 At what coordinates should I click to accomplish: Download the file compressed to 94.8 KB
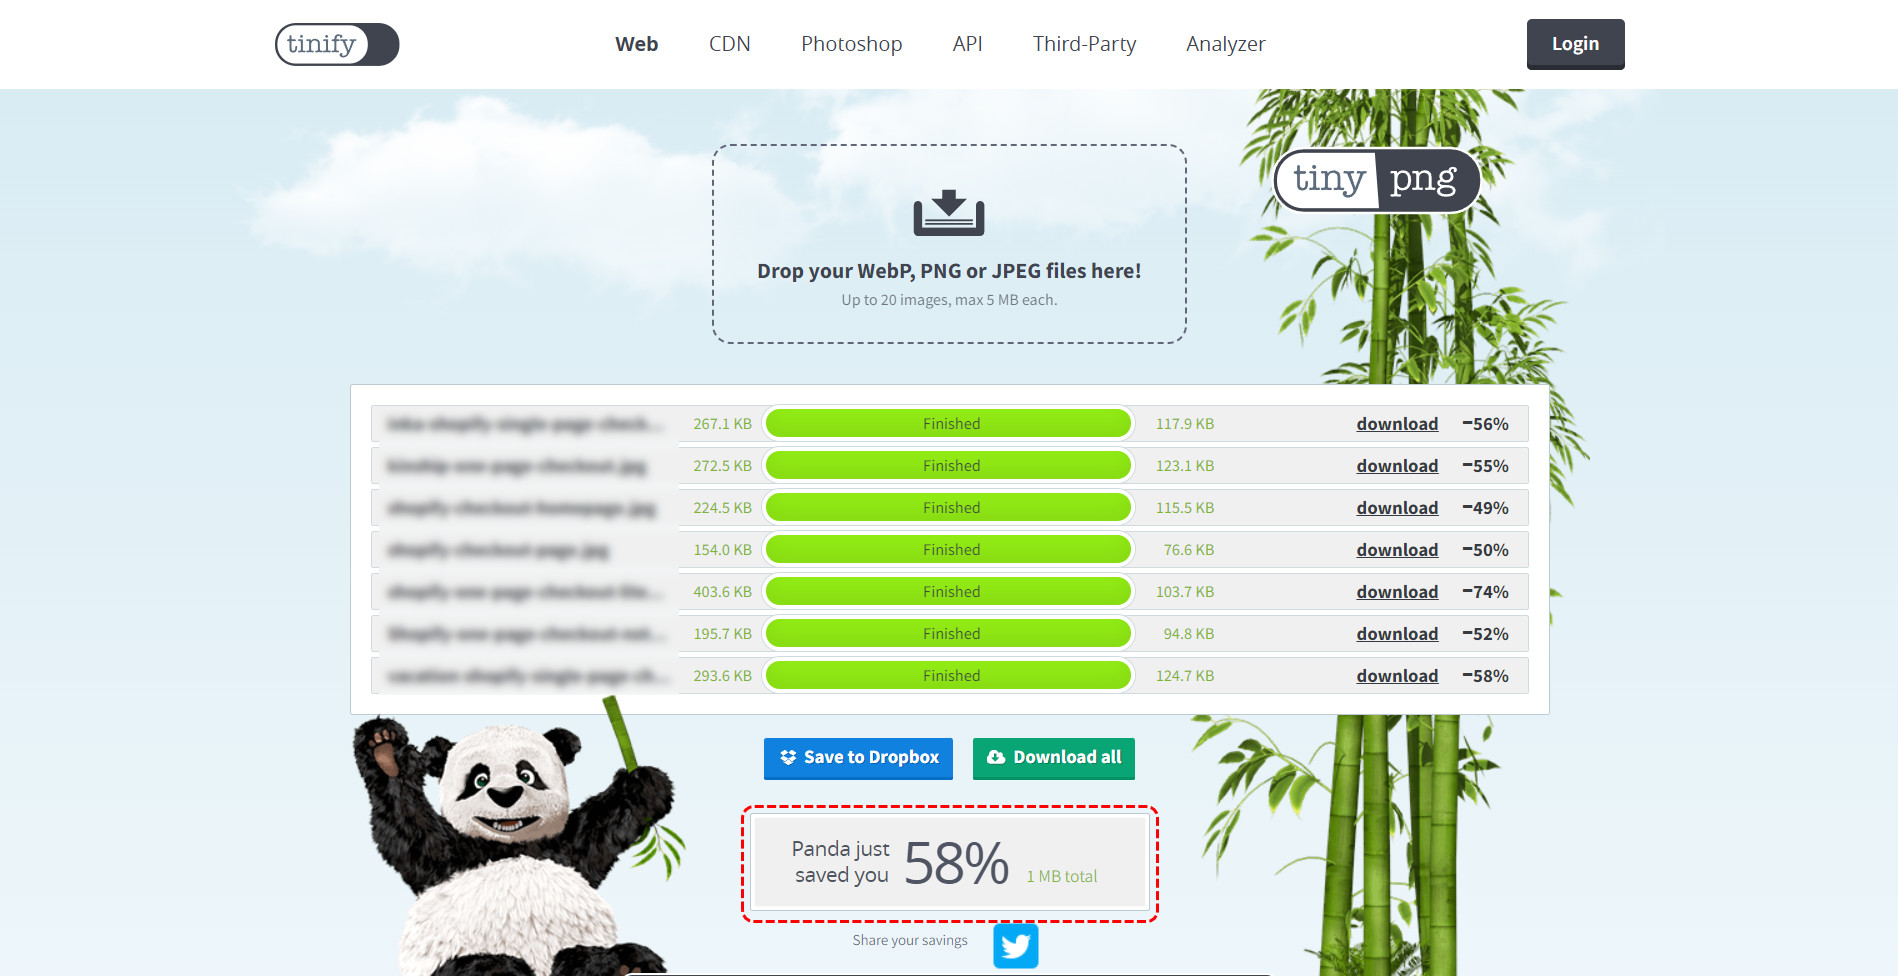click(x=1397, y=634)
